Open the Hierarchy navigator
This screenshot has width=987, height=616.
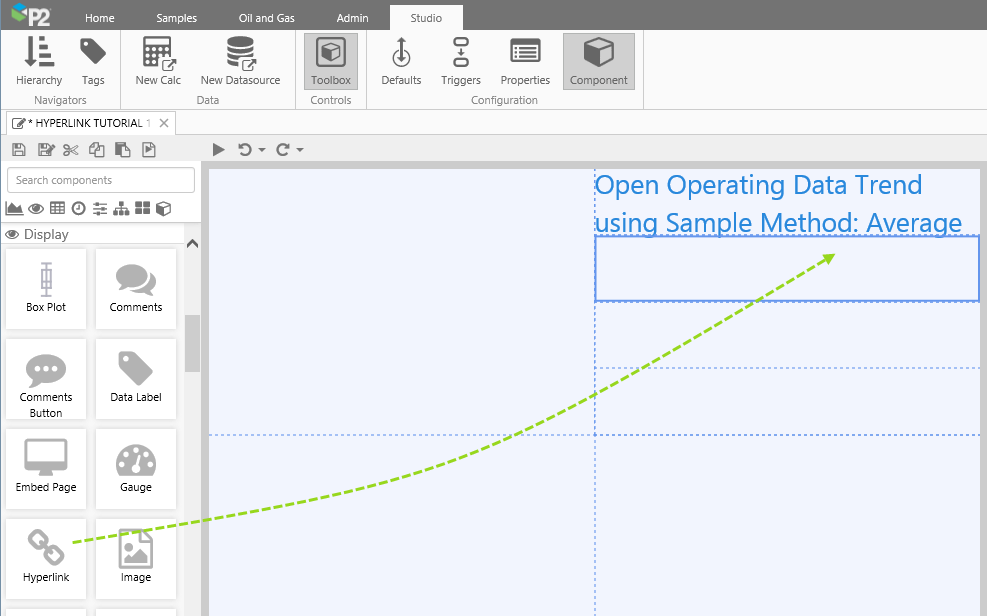[39, 62]
